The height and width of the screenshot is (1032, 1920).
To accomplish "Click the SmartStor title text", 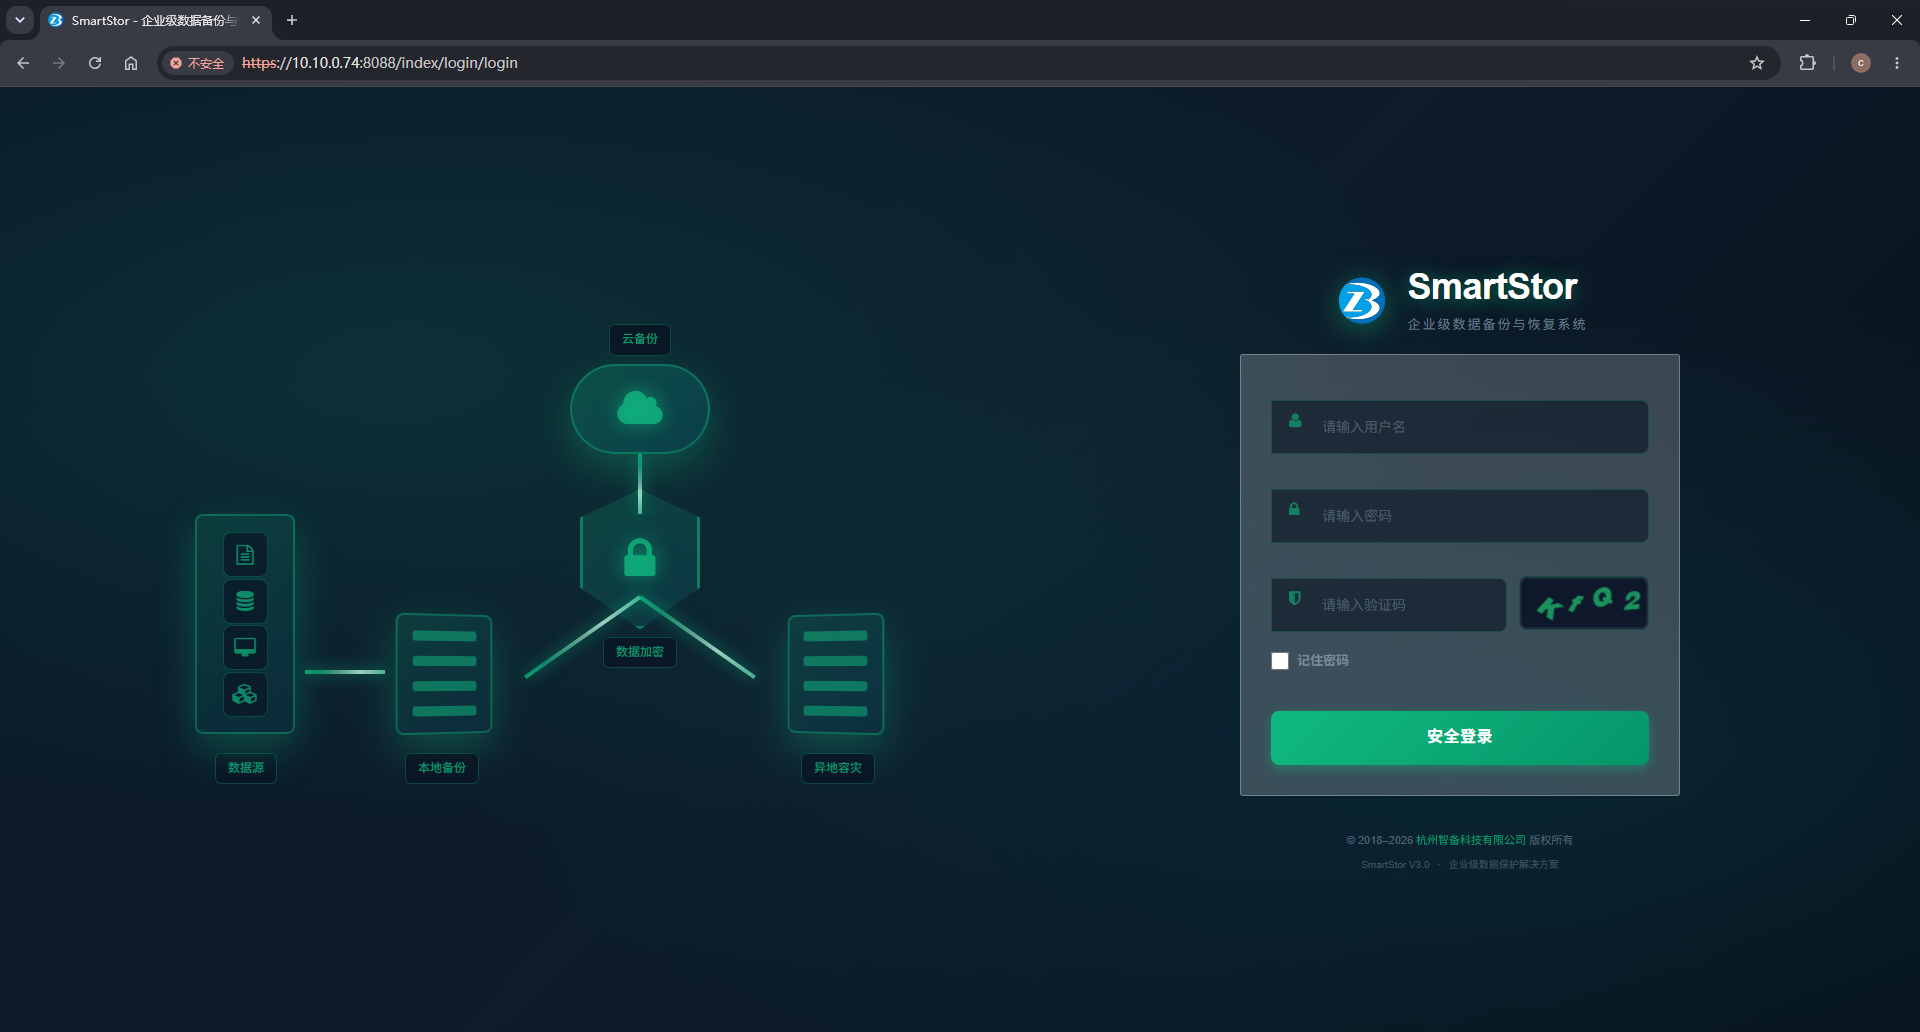I will pyautogui.click(x=1493, y=287).
